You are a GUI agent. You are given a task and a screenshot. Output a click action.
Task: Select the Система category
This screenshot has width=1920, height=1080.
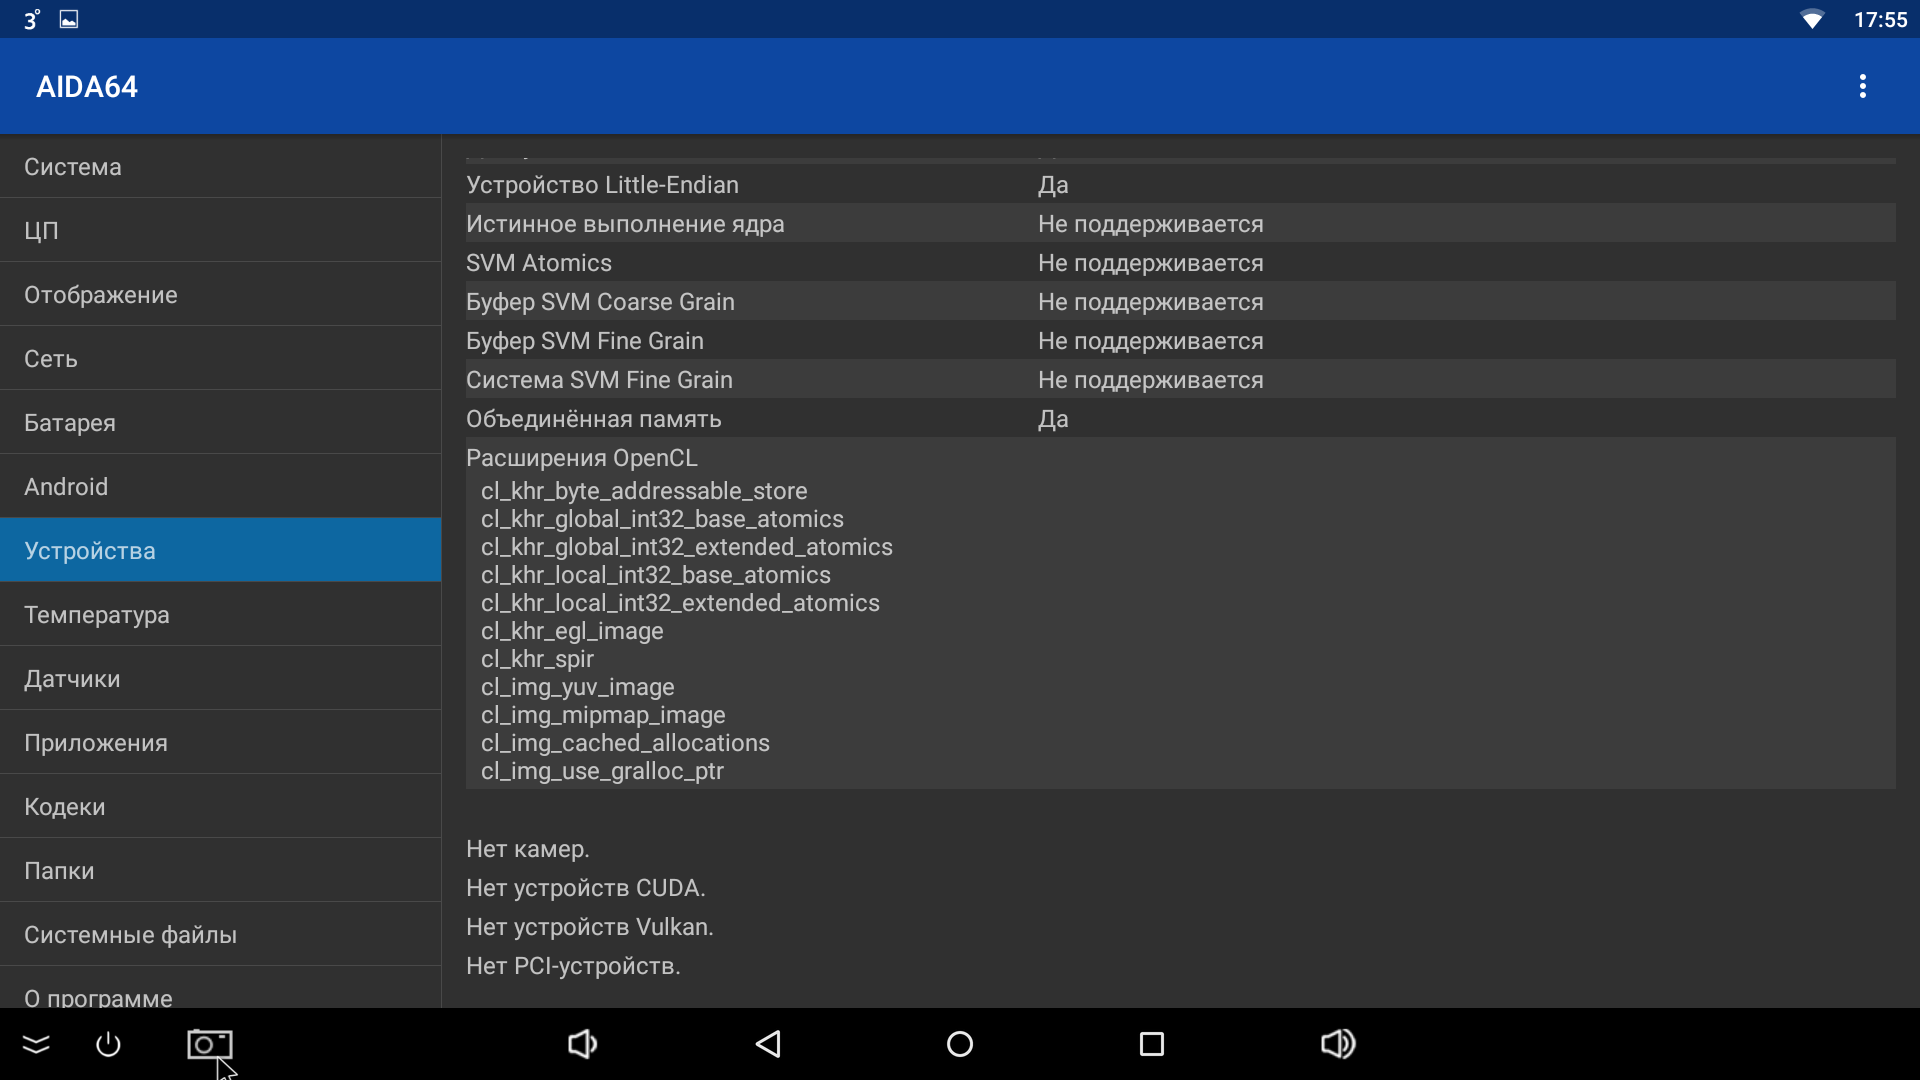[x=220, y=167]
